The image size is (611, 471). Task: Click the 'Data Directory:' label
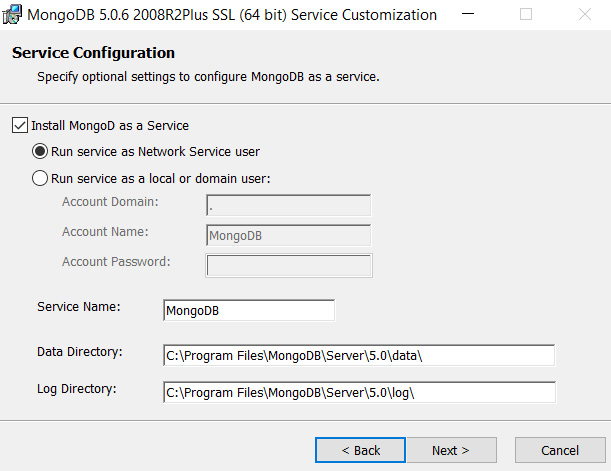coord(80,352)
